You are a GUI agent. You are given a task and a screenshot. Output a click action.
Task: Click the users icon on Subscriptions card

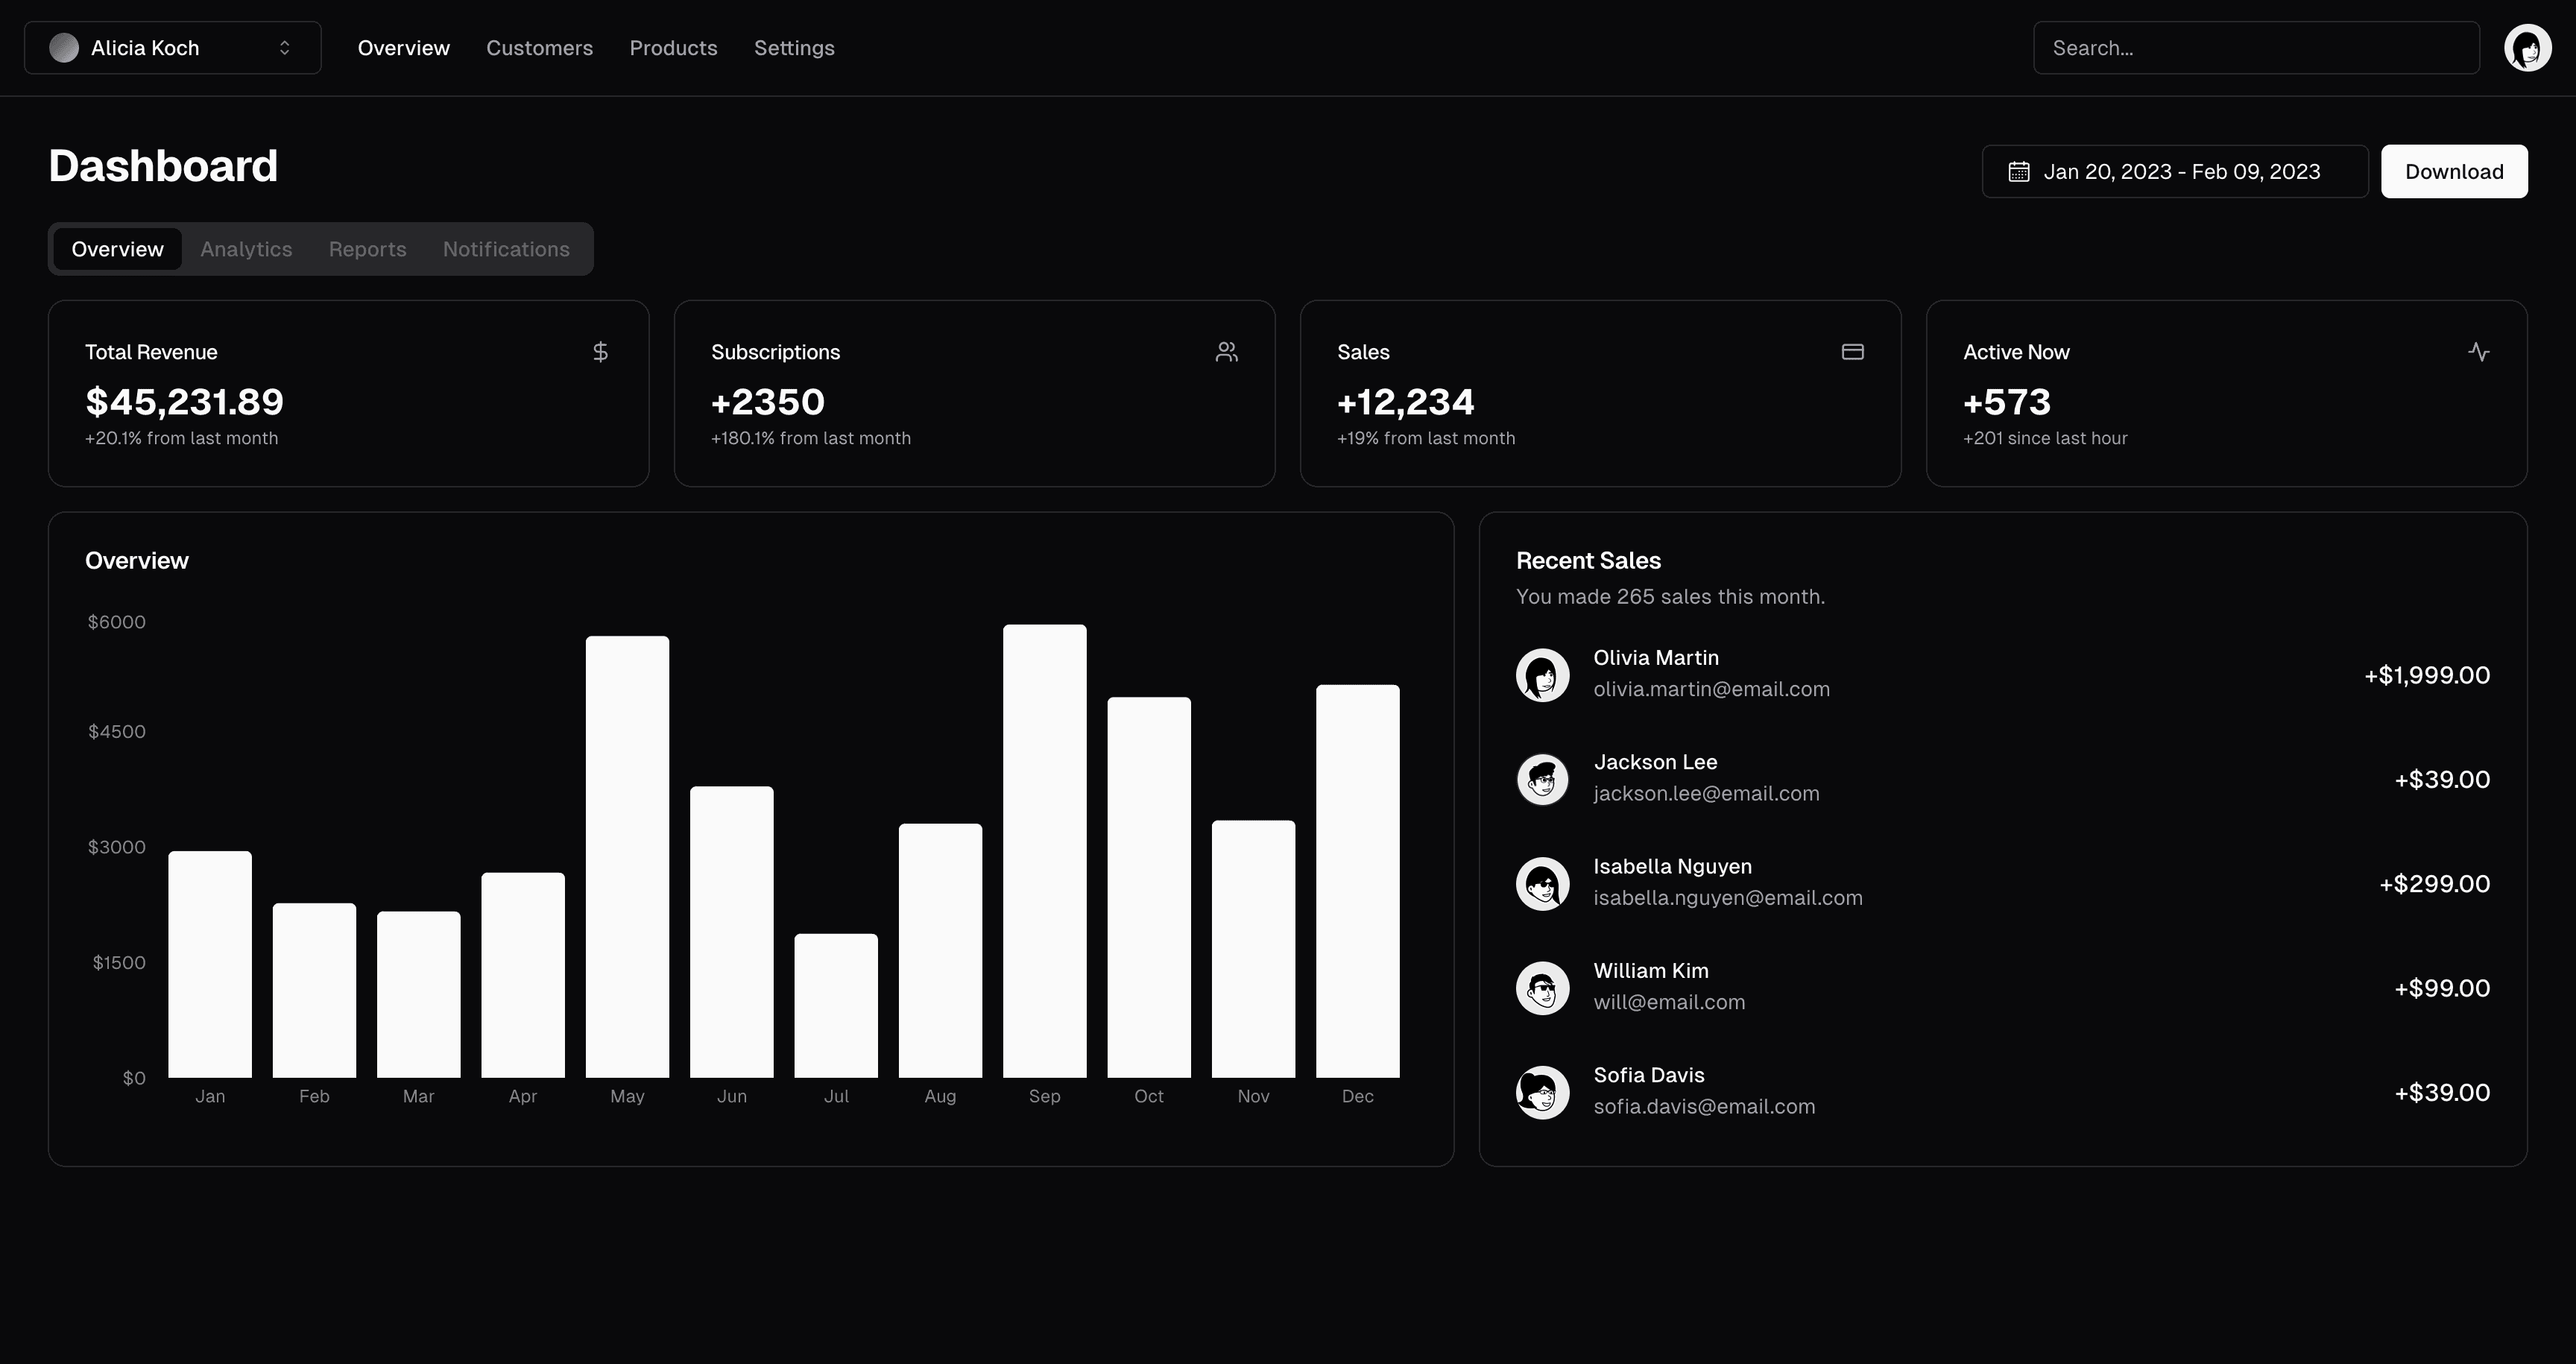tap(1226, 351)
